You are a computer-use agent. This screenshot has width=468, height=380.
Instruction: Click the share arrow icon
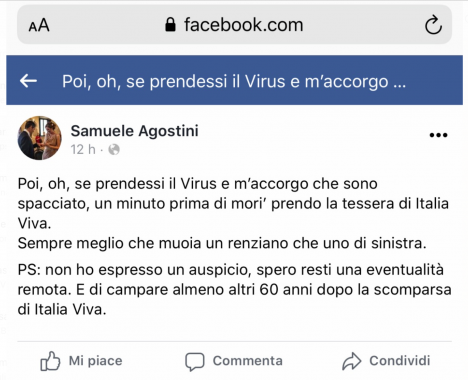point(352,361)
